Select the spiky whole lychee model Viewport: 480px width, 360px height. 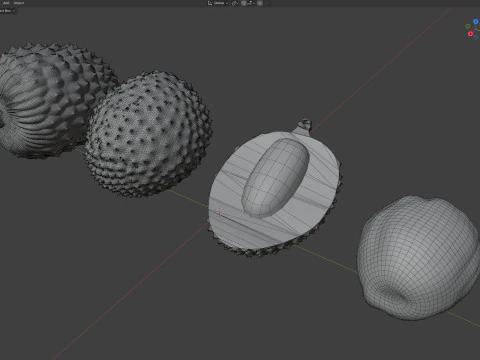tap(148, 133)
